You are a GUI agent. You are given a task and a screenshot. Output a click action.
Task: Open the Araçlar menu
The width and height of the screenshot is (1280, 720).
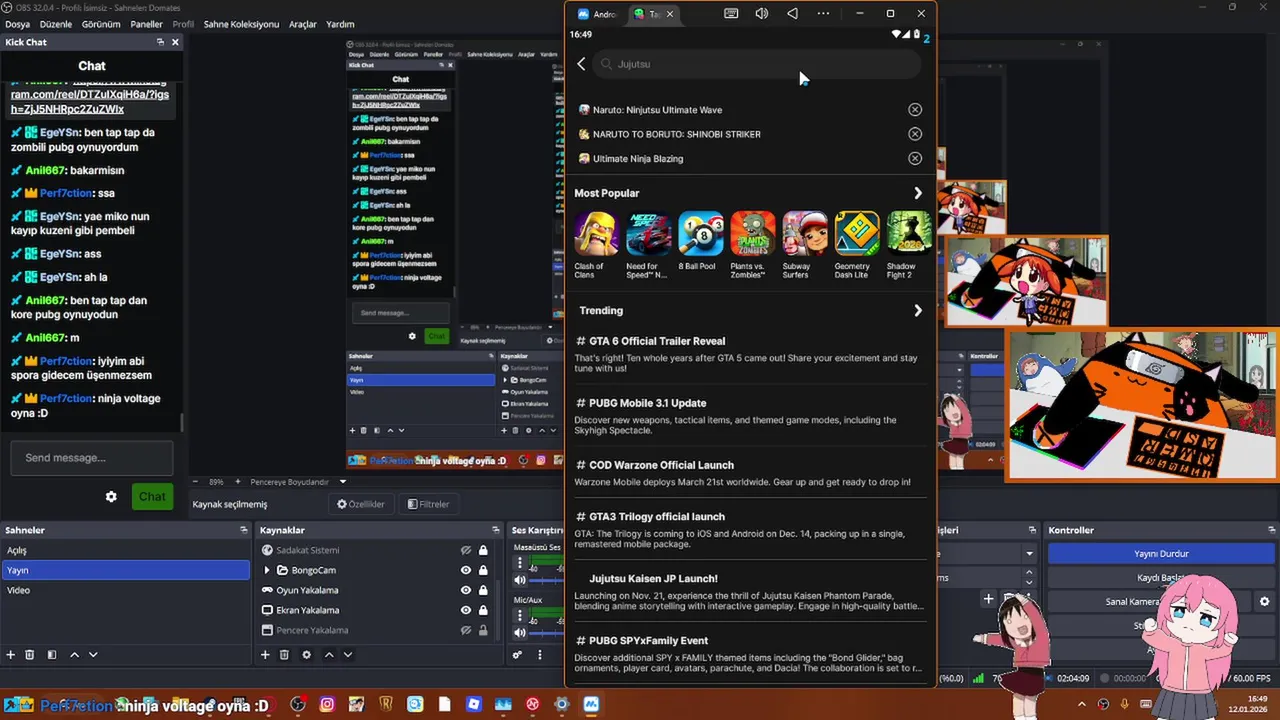coord(303,24)
